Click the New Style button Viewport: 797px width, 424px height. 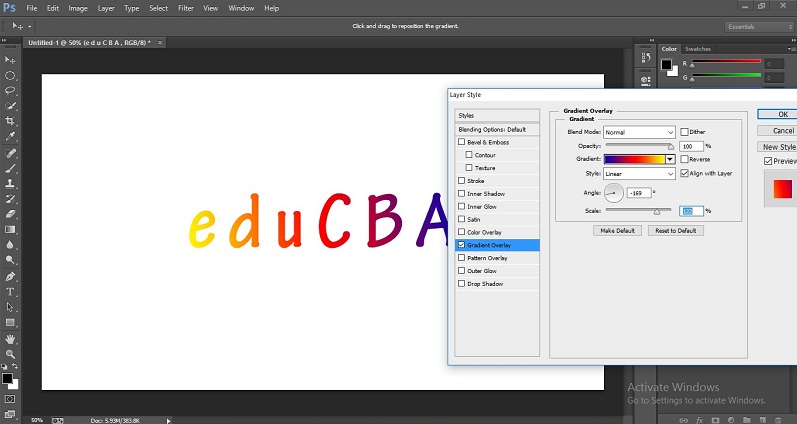click(x=777, y=147)
